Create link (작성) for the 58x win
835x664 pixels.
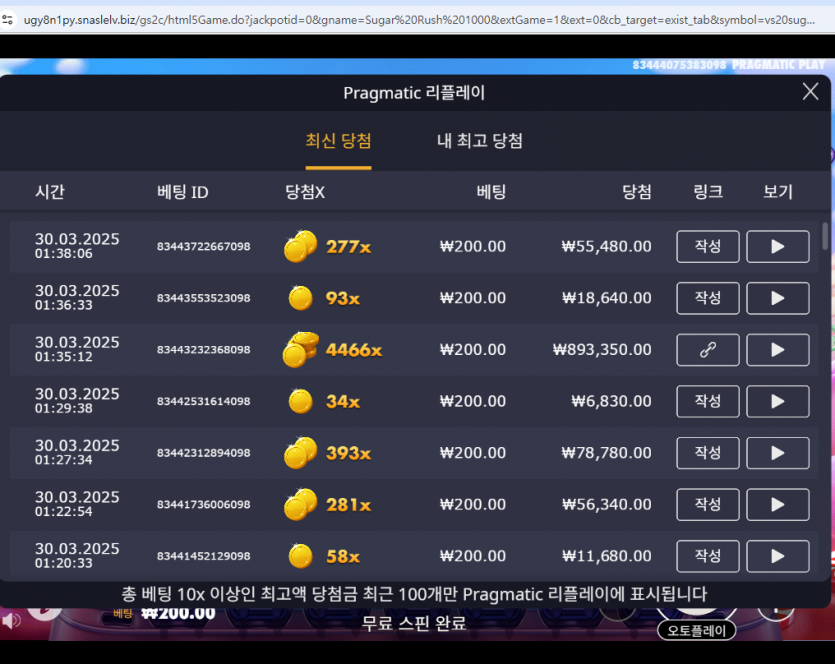(708, 556)
